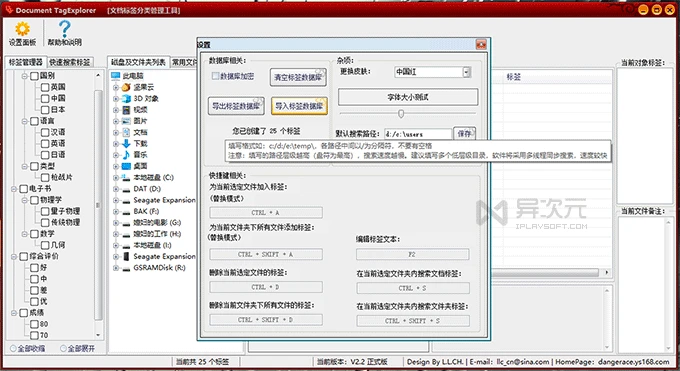680x371 pixels.
Task: Click the 标签 column header
Action: coord(513,77)
